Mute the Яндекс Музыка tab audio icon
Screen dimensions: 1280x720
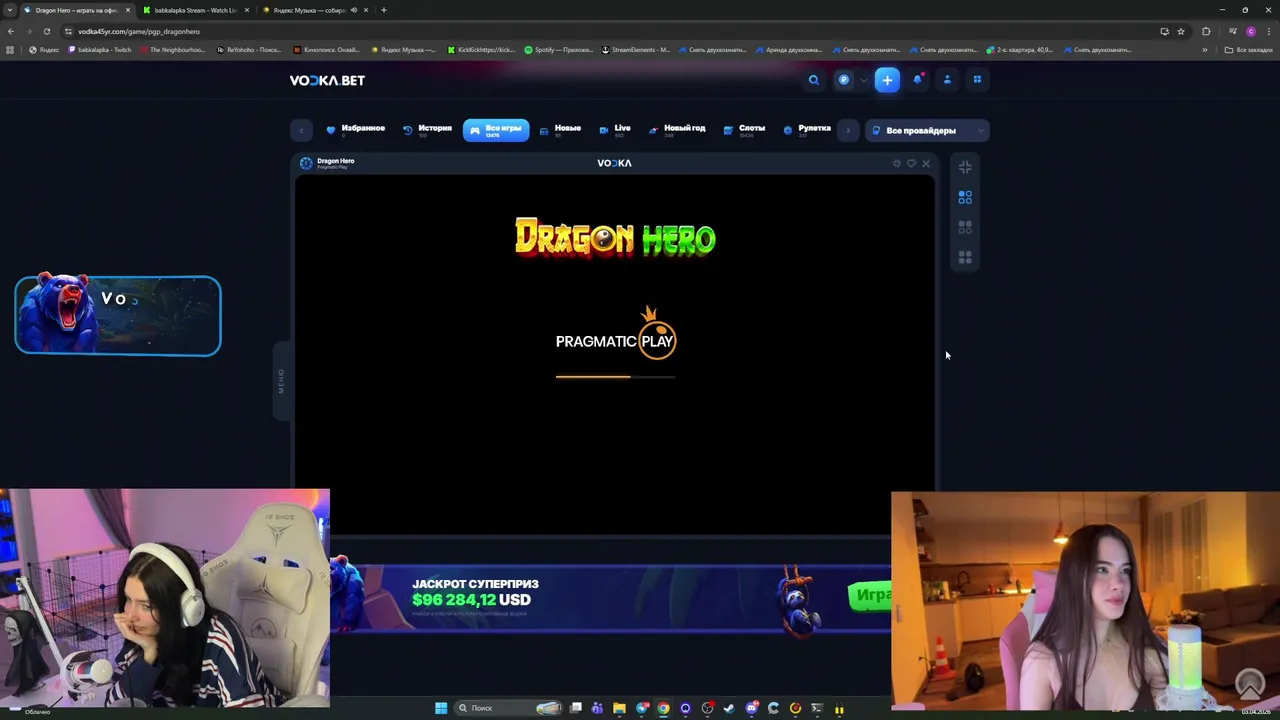click(354, 10)
